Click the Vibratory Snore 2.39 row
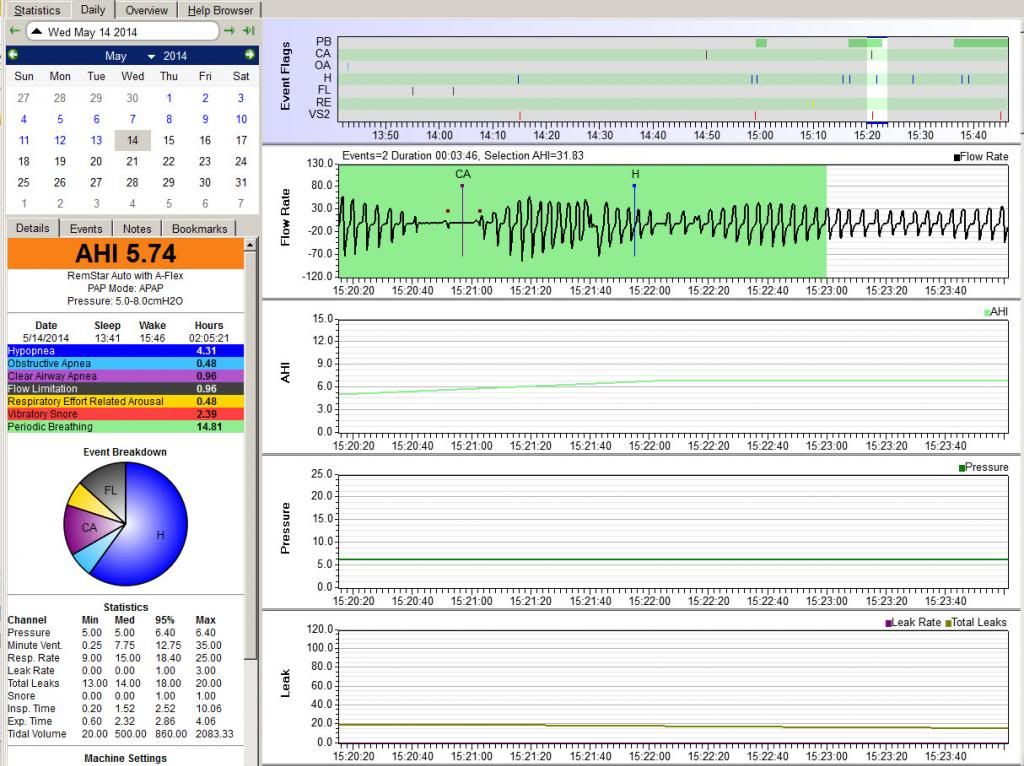 point(125,414)
